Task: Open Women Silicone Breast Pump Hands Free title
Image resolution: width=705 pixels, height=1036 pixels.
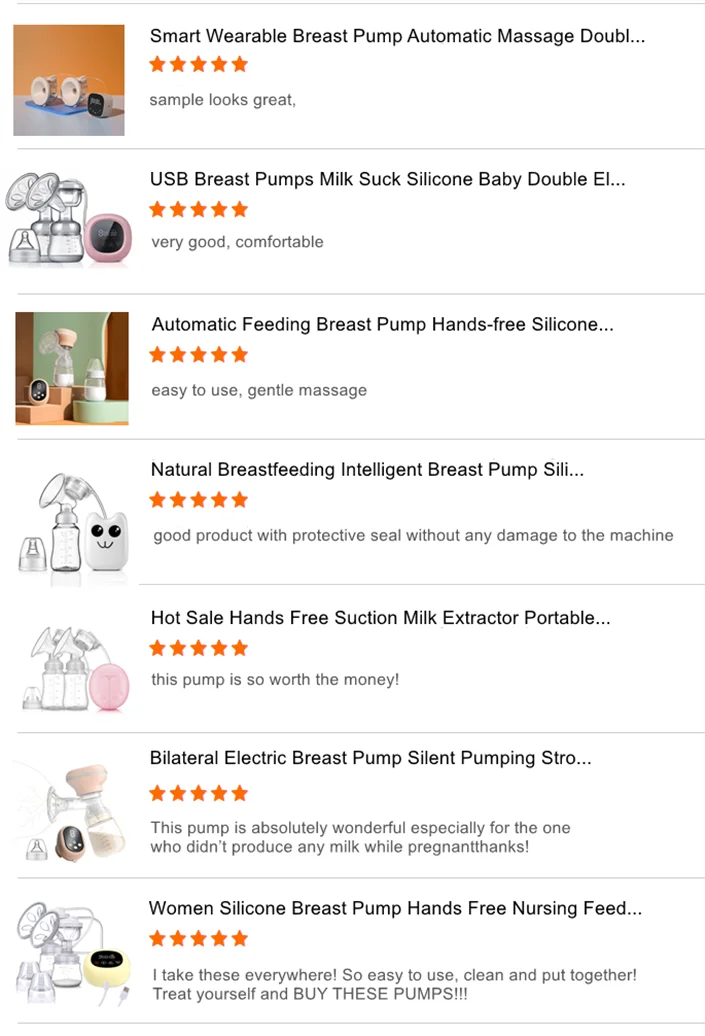Action: 395,908
